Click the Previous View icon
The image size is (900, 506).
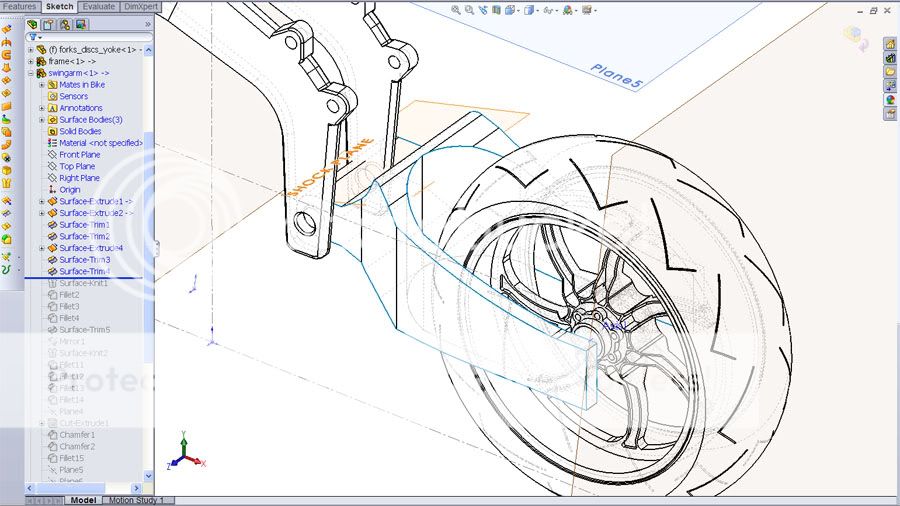[483, 10]
